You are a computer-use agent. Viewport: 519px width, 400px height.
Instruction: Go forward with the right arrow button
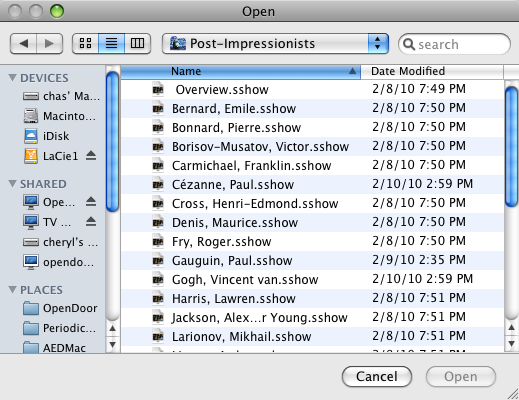click(49, 43)
